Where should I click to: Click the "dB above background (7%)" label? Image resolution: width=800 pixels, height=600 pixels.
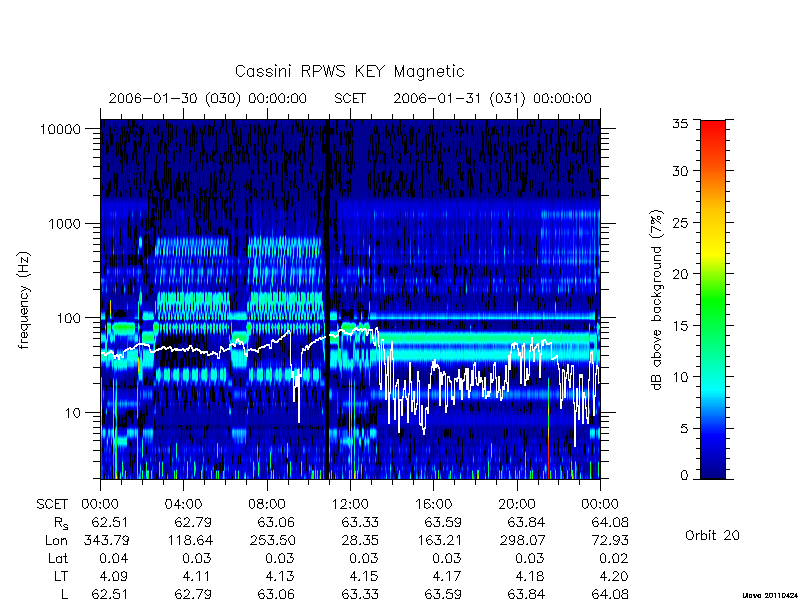pos(658,299)
